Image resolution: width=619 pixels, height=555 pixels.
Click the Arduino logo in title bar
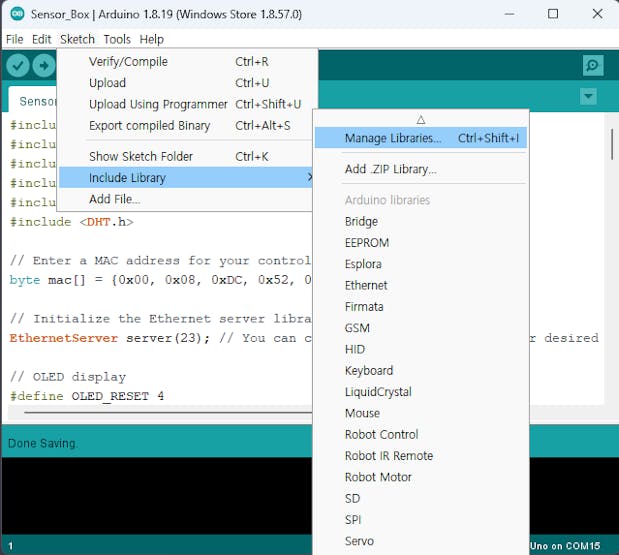pyautogui.click(x=17, y=14)
